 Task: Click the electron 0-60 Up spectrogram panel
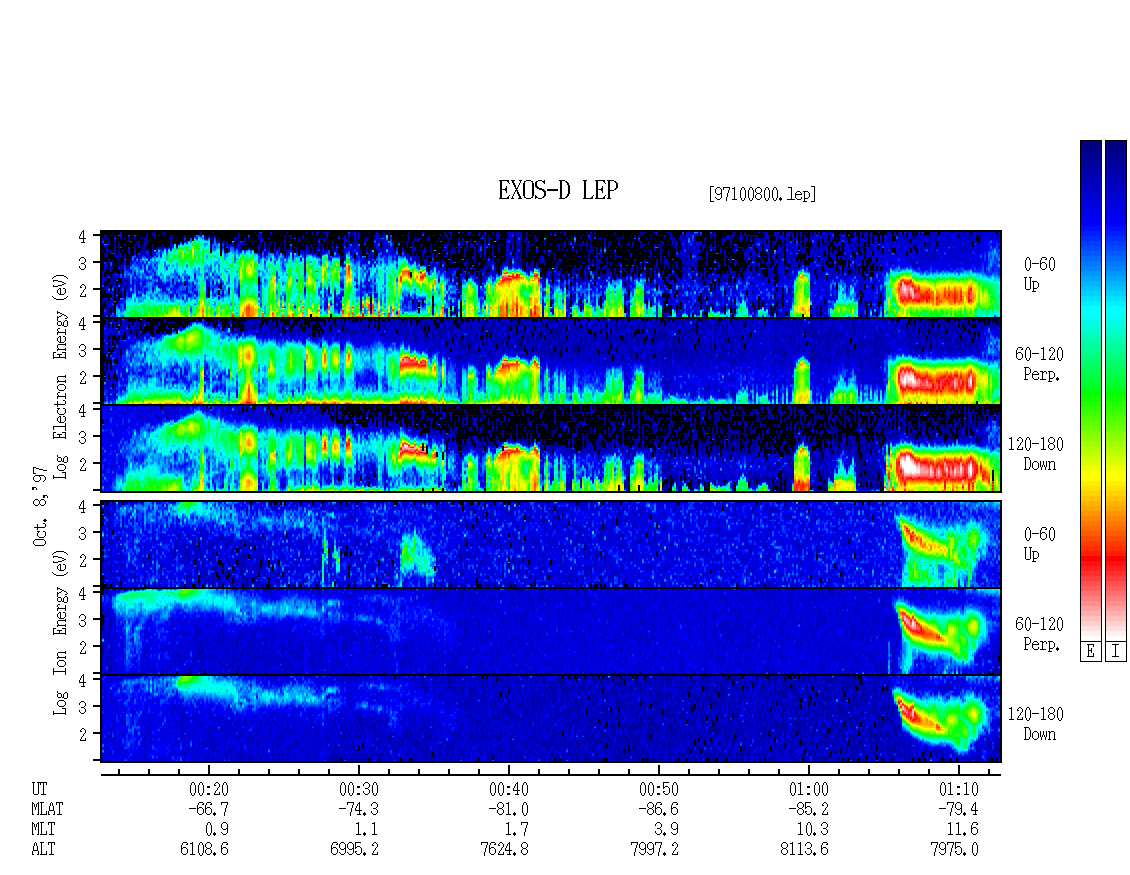pyautogui.click(x=551, y=274)
